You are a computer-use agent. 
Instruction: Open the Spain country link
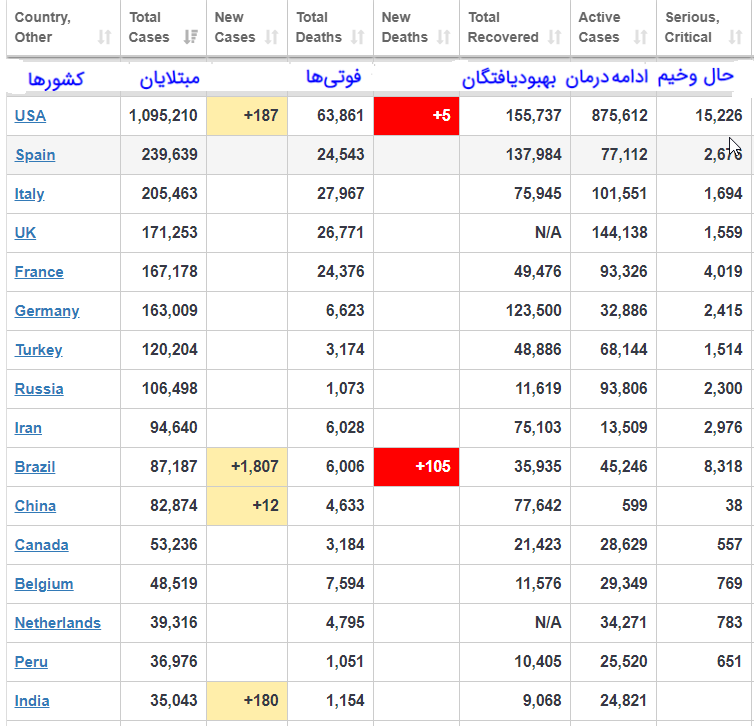(35, 155)
